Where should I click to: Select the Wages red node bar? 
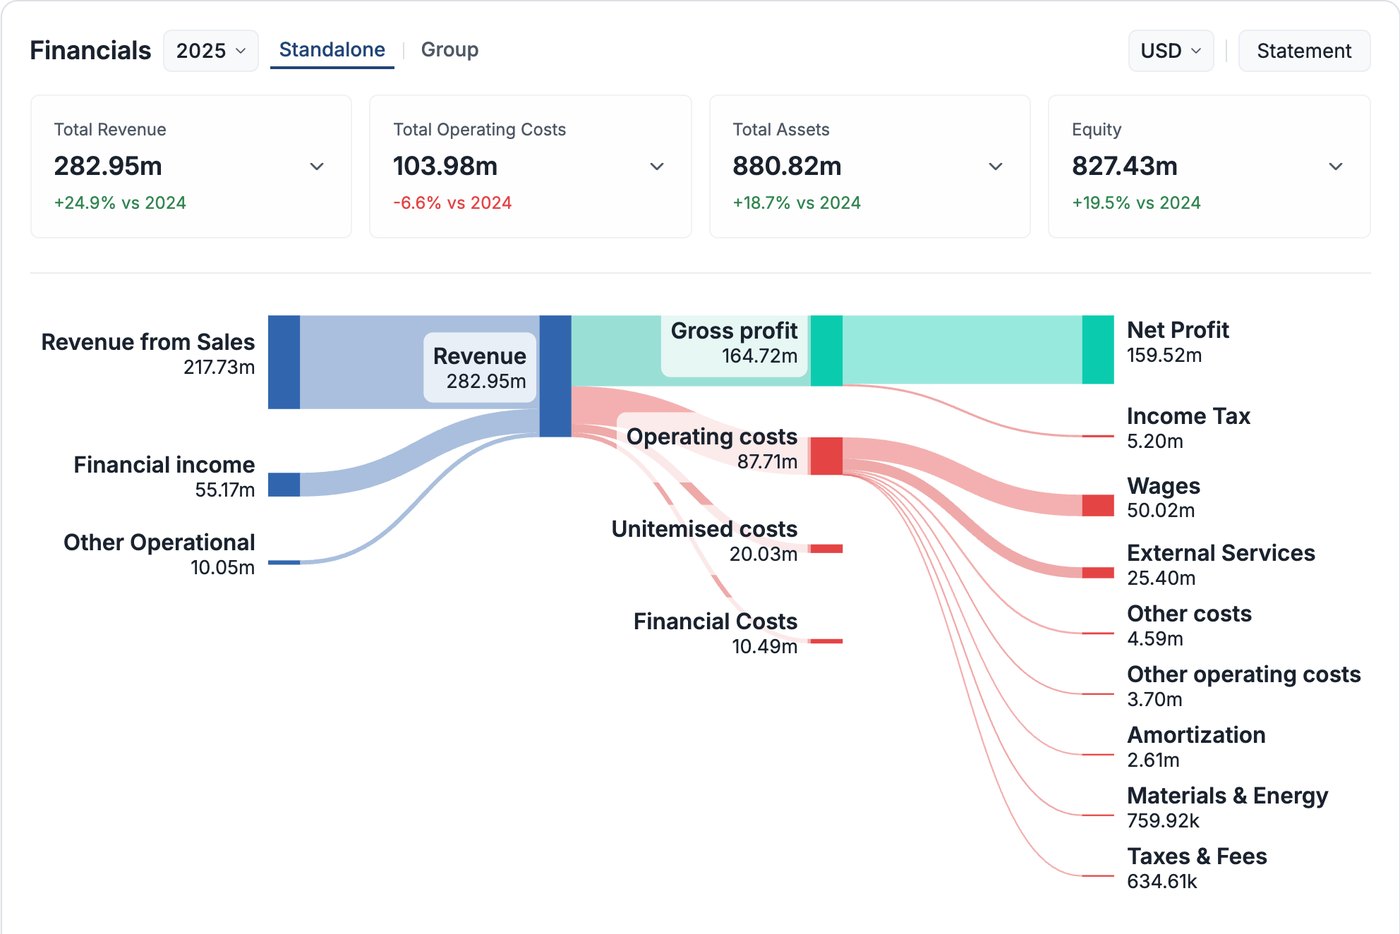(1098, 505)
